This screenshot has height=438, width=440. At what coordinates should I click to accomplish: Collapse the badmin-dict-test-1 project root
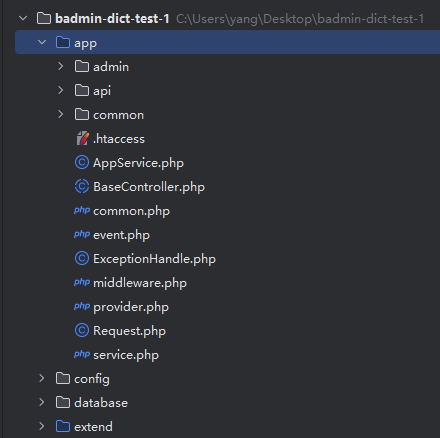[23, 18]
